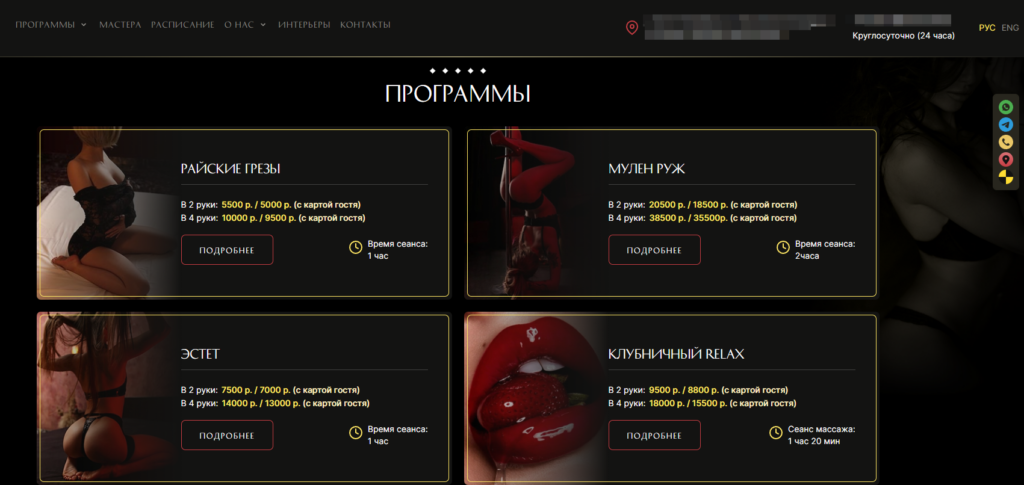Screen dimensions: 1024x485
Task: Expand the О нас dropdown menu
Action: 245,25
